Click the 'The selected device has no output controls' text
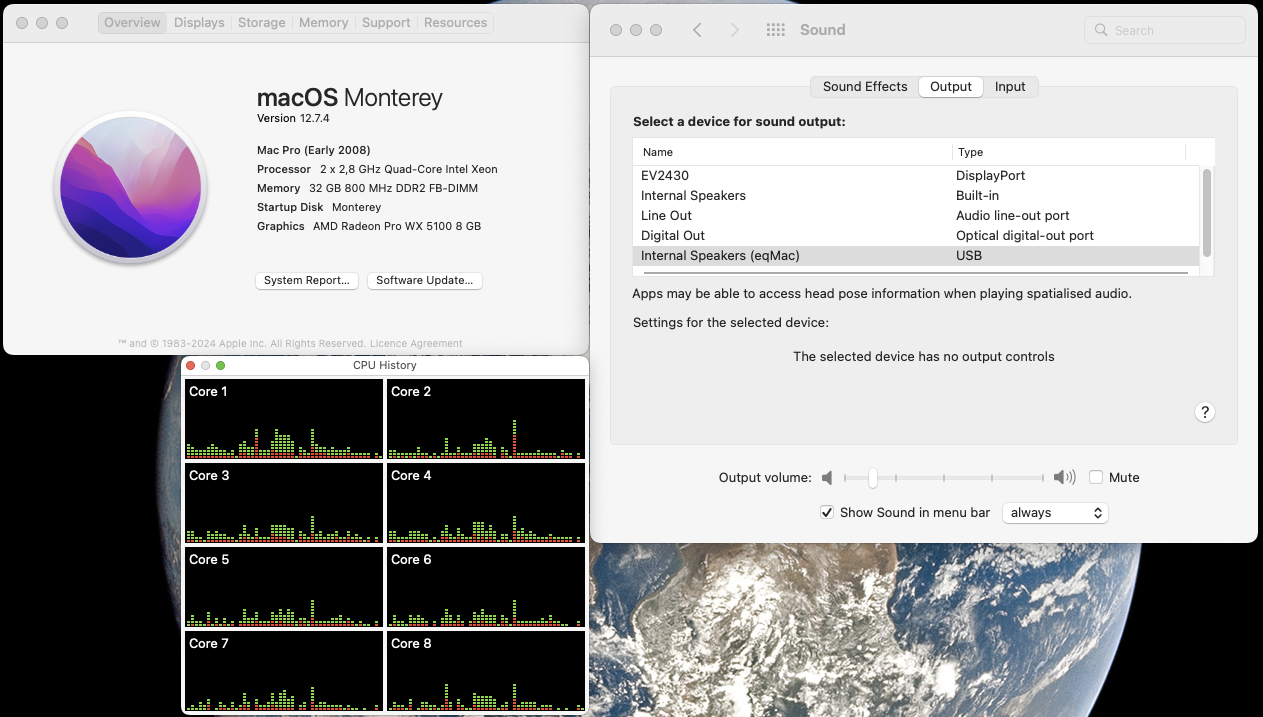The width and height of the screenshot is (1263, 717). (924, 357)
